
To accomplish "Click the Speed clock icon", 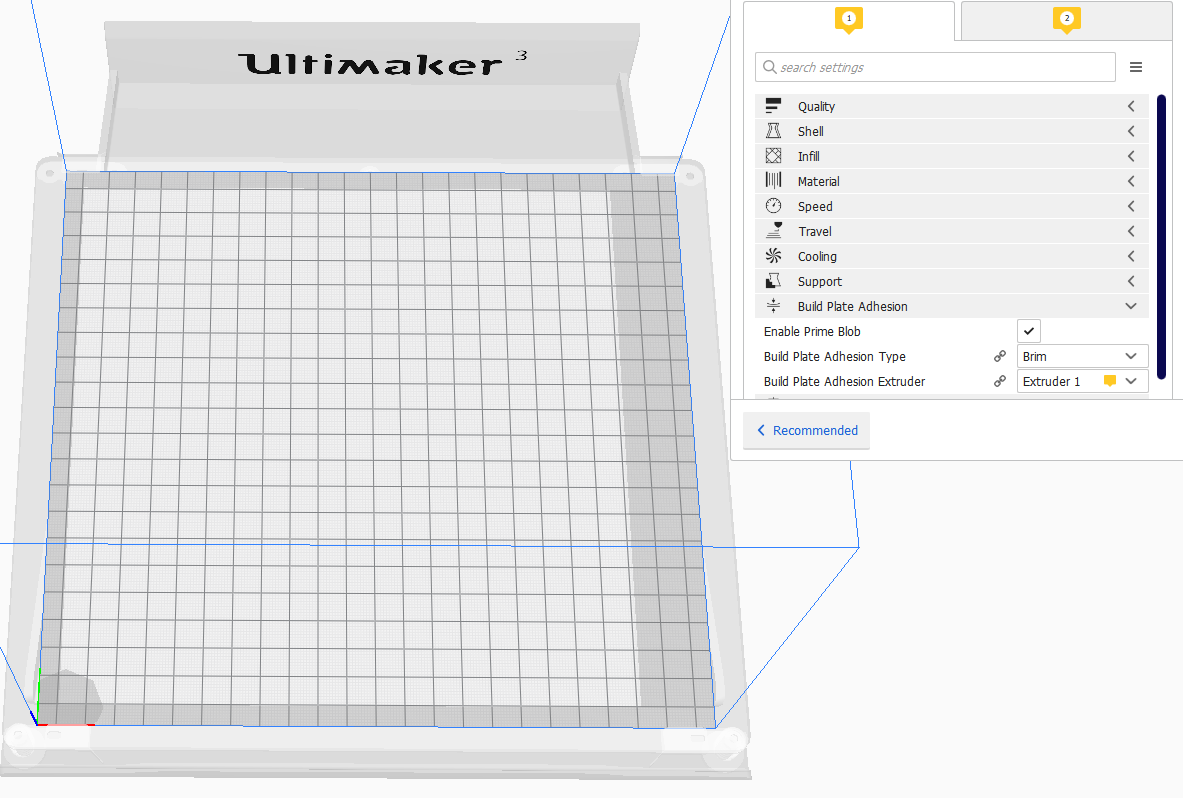I will pyautogui.click(x=773, y=205).
